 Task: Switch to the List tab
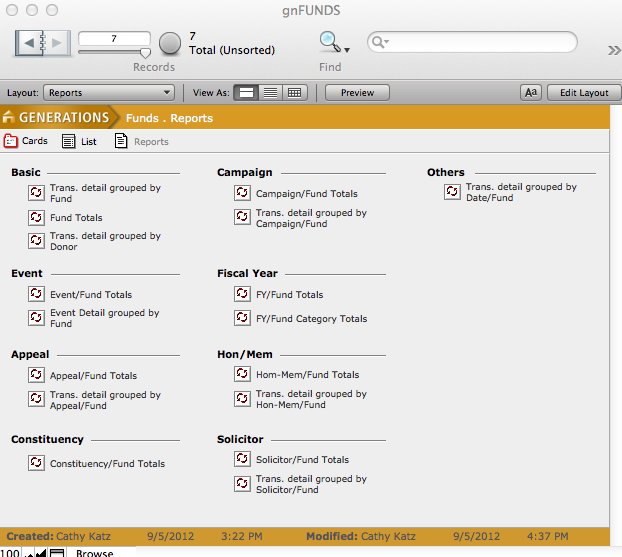click(80, 142)
